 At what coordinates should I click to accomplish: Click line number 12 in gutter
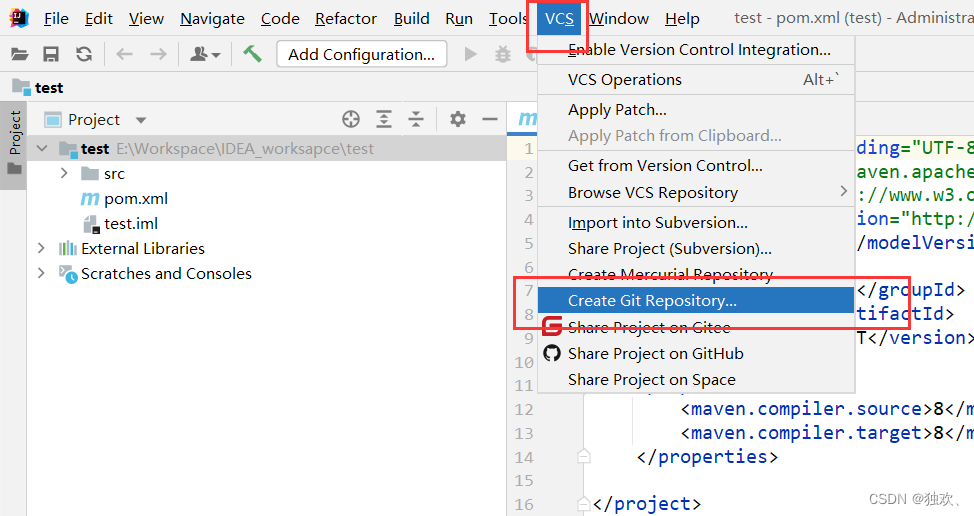click(524, 410)
